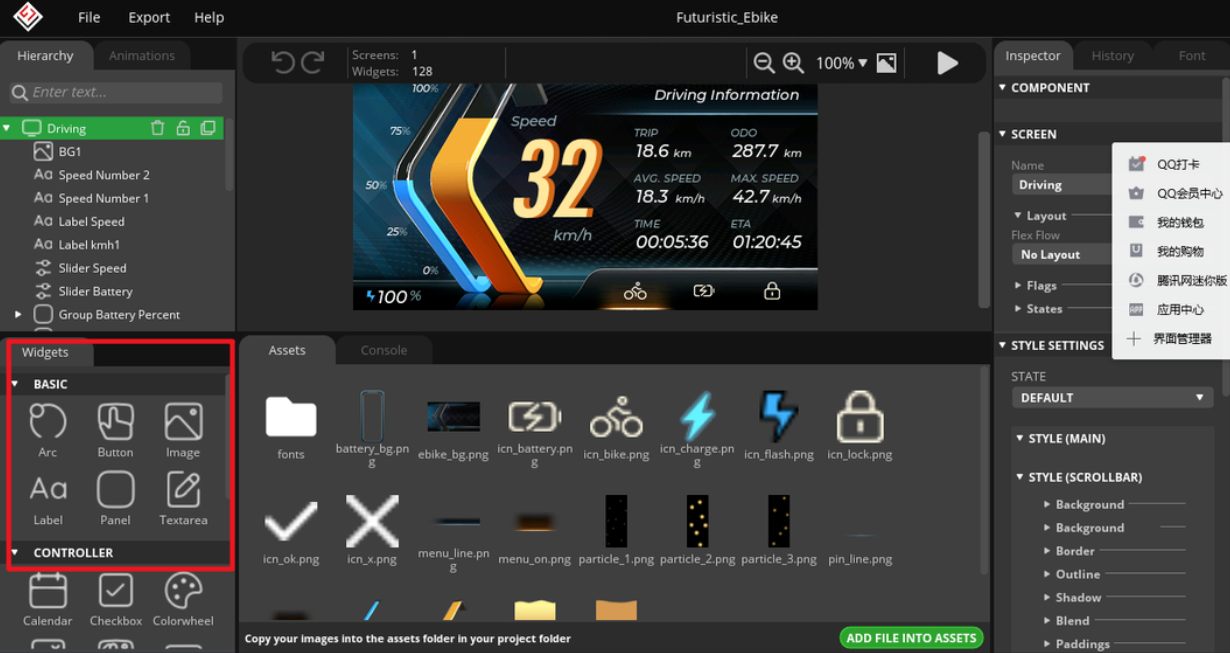
Task: Toggle the lock icon on Driving screen
Action: pyautogui.click(x=183, y=128)
